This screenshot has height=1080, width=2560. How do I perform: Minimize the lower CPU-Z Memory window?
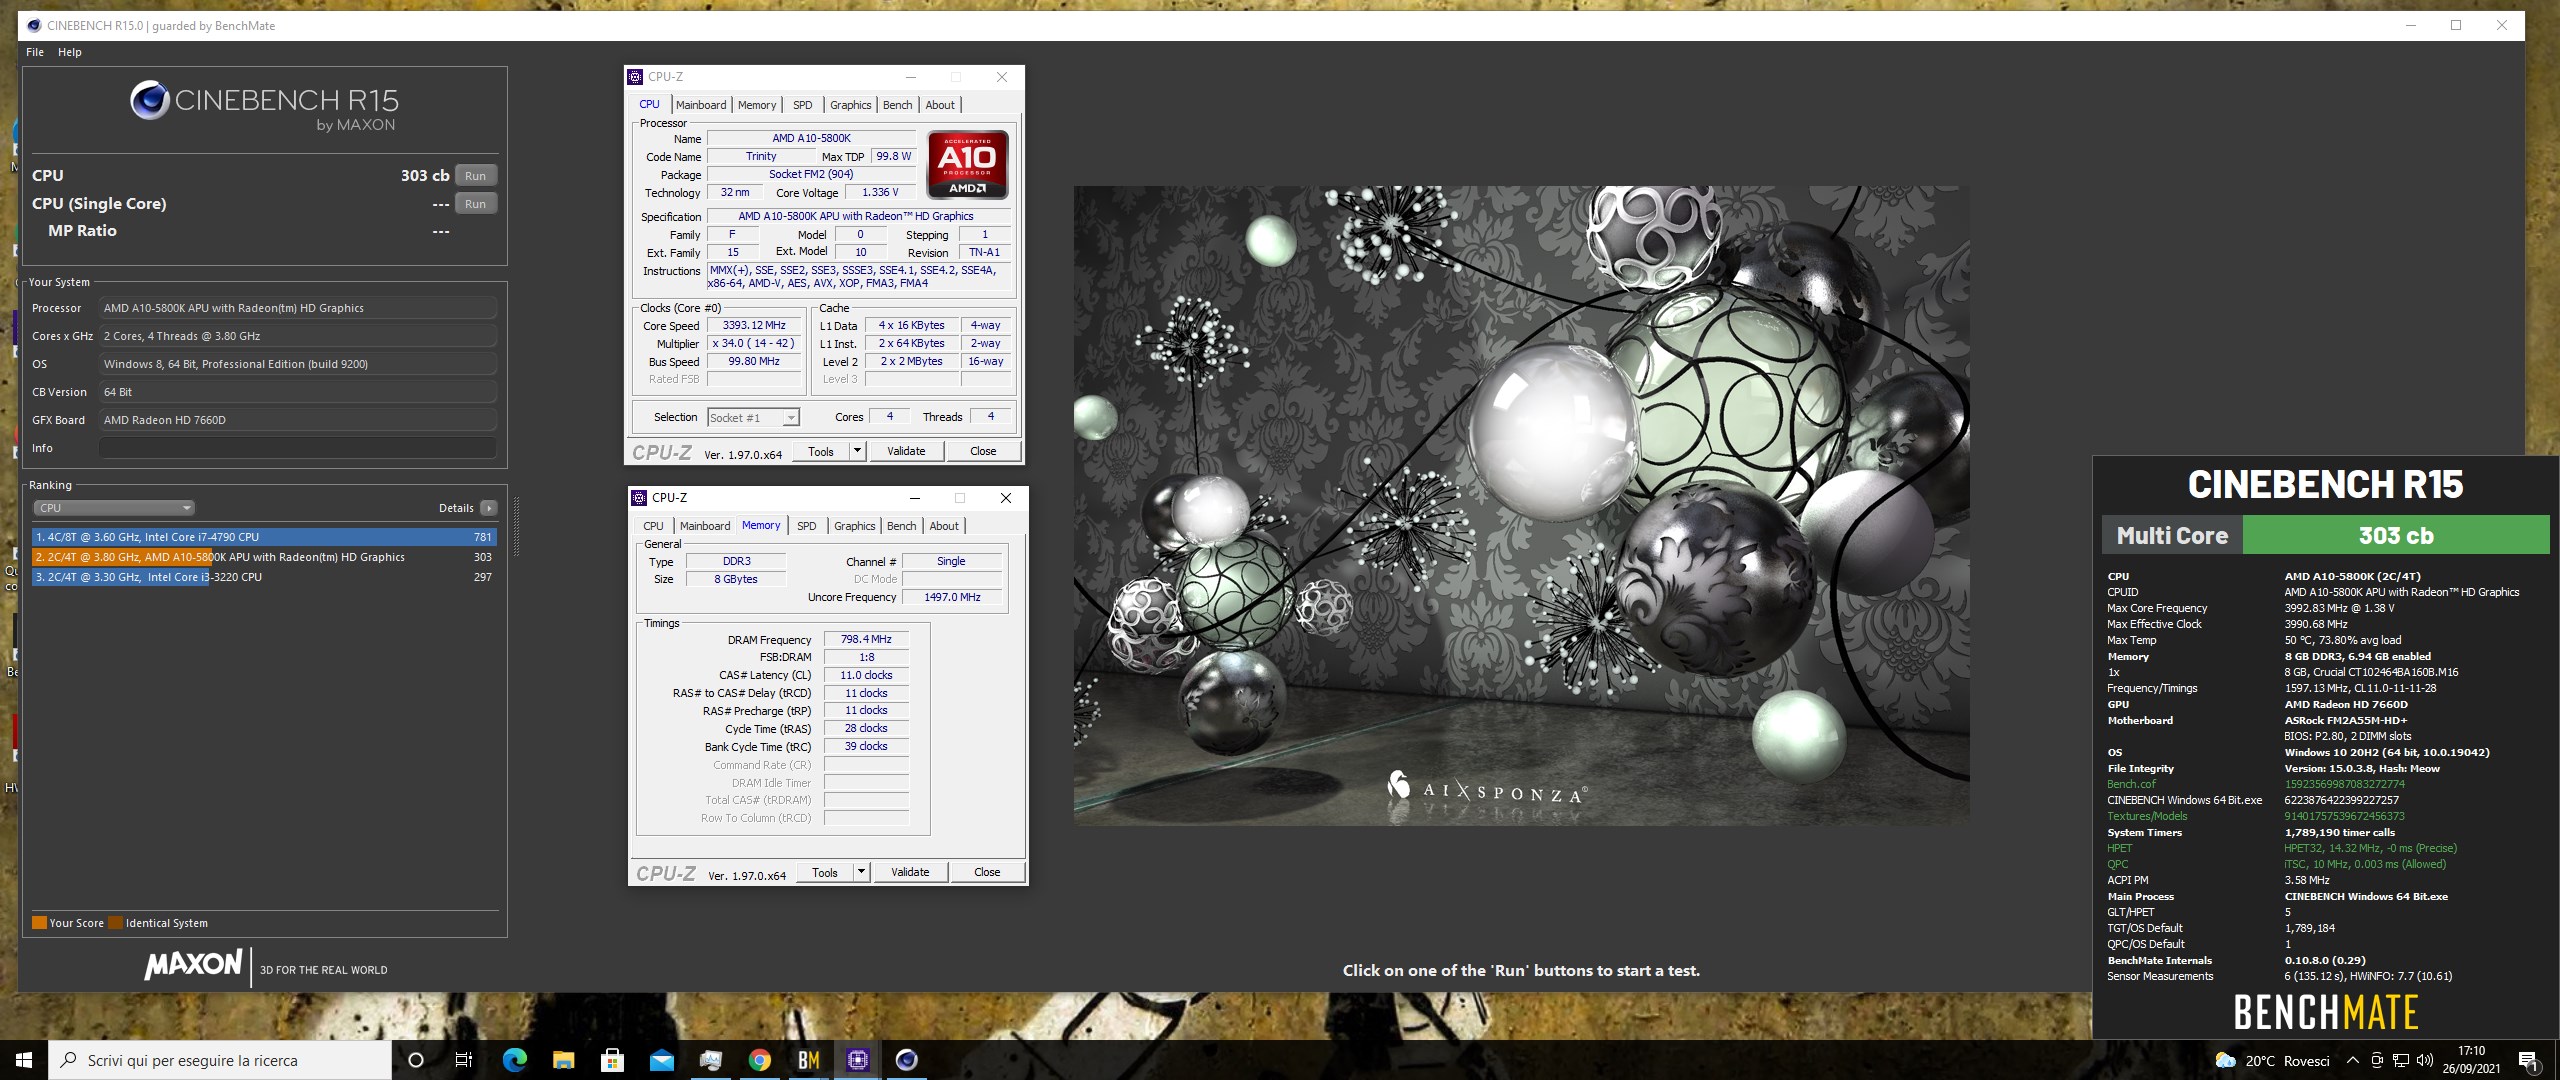point(914,498)
